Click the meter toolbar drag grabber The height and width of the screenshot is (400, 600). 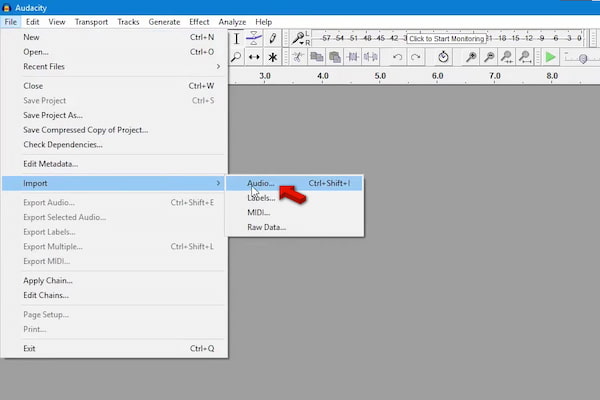[285, 38]
